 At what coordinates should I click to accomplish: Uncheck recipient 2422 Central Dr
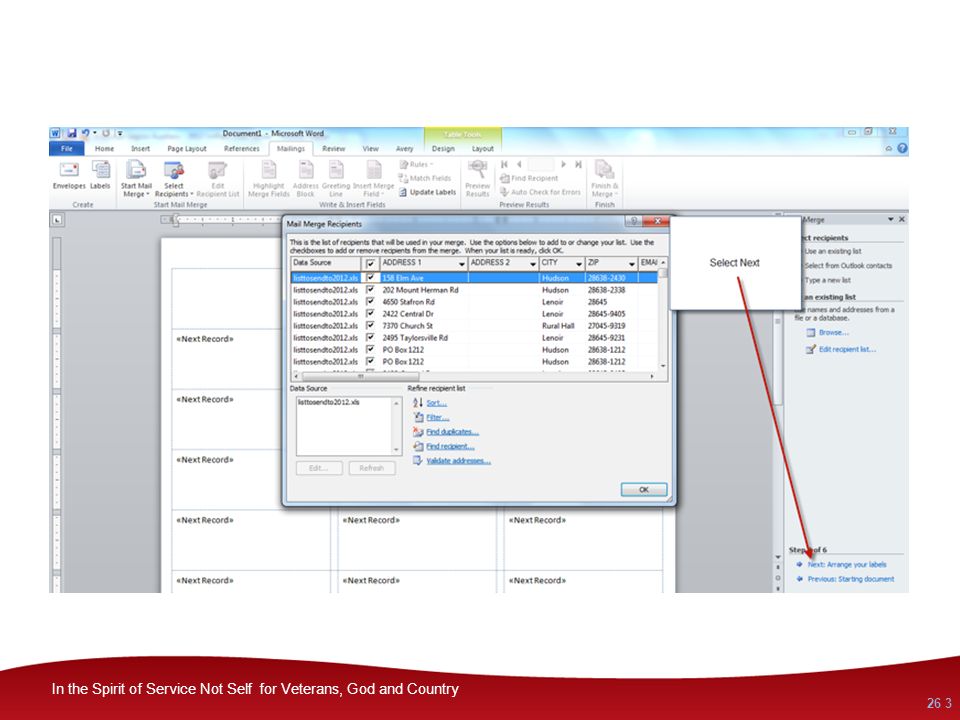(x=370, y=313)
